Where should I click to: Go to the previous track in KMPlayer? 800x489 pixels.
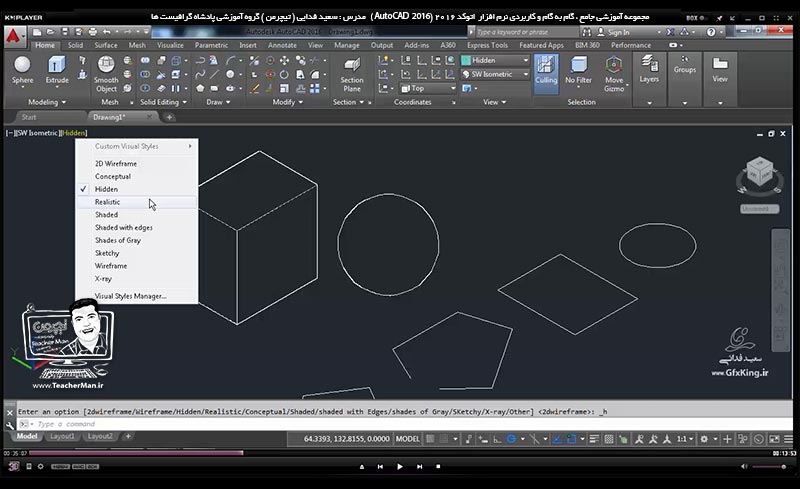click(x=380, y=467)
